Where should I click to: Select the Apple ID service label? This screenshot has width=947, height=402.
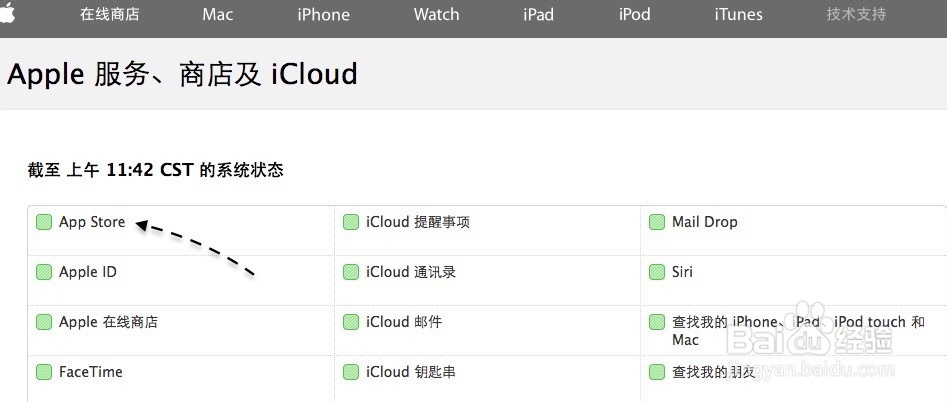click(88, 272)
